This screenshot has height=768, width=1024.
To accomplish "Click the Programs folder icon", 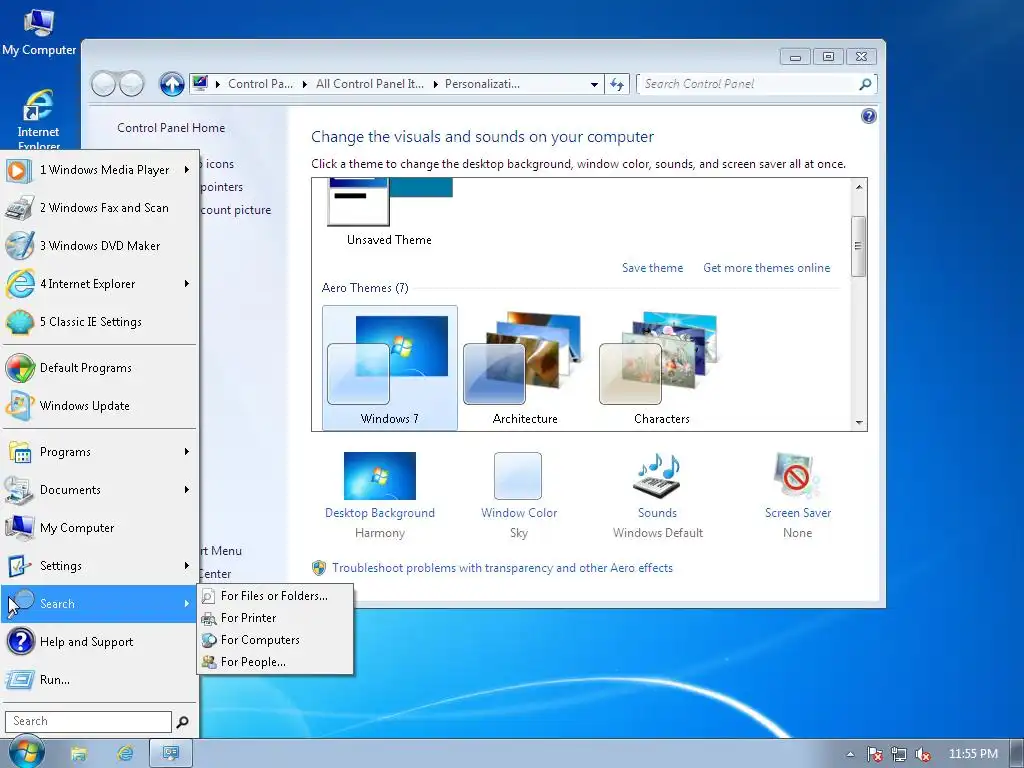I will point(20,452).
